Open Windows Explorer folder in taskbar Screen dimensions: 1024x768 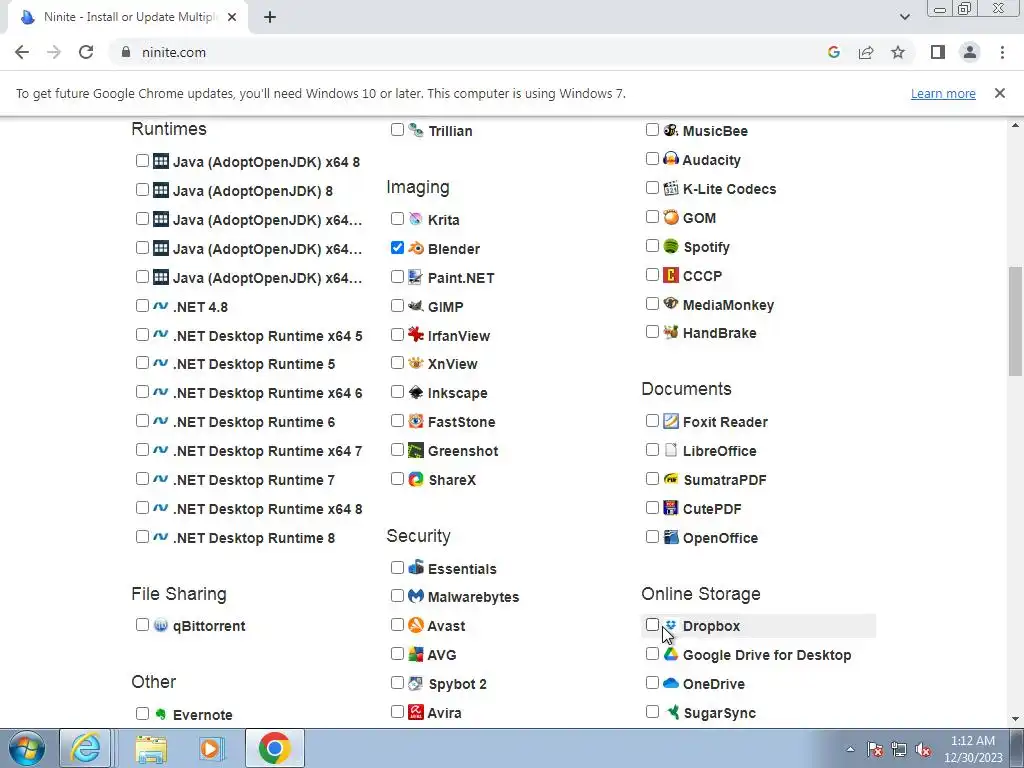[151, 748]
